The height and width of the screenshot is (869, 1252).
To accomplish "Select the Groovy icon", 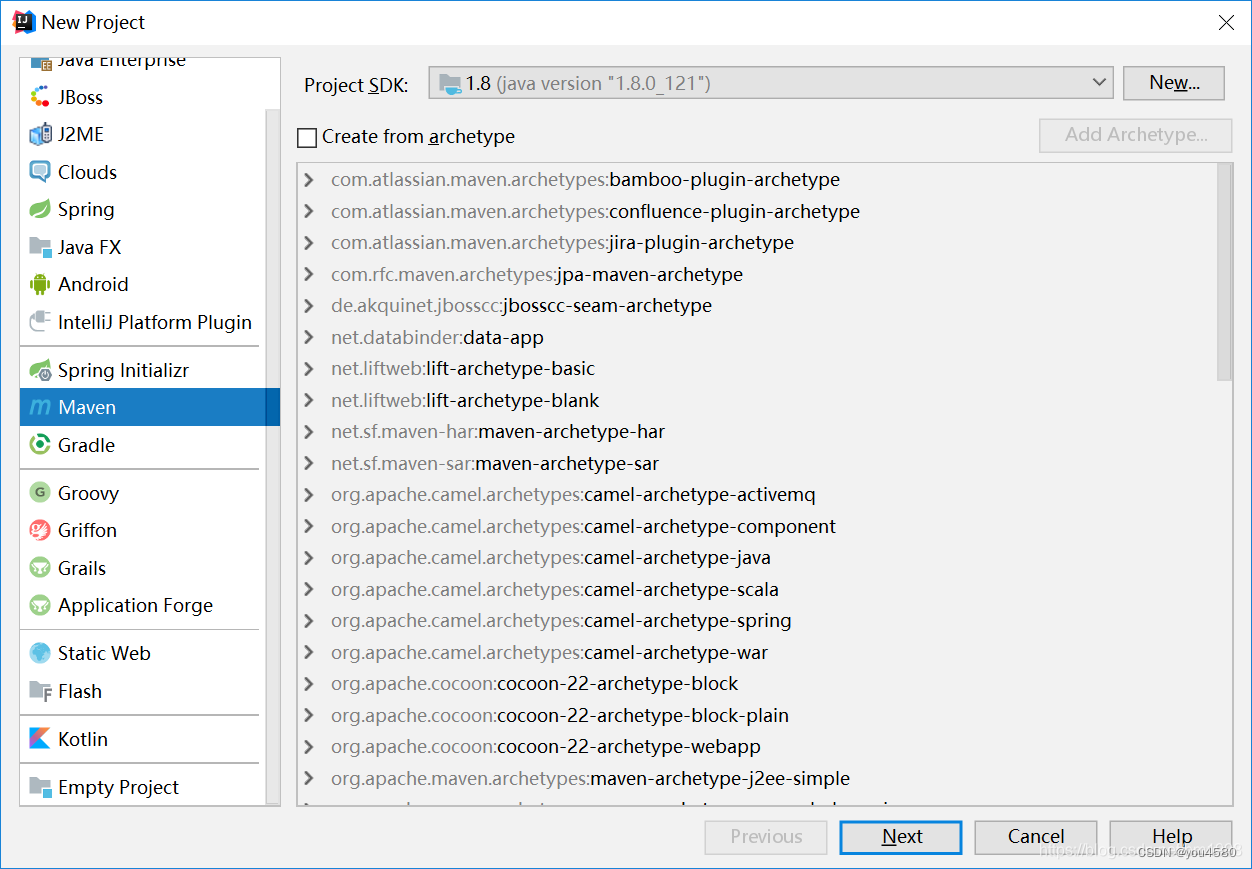I will click(x=40, y=493).
